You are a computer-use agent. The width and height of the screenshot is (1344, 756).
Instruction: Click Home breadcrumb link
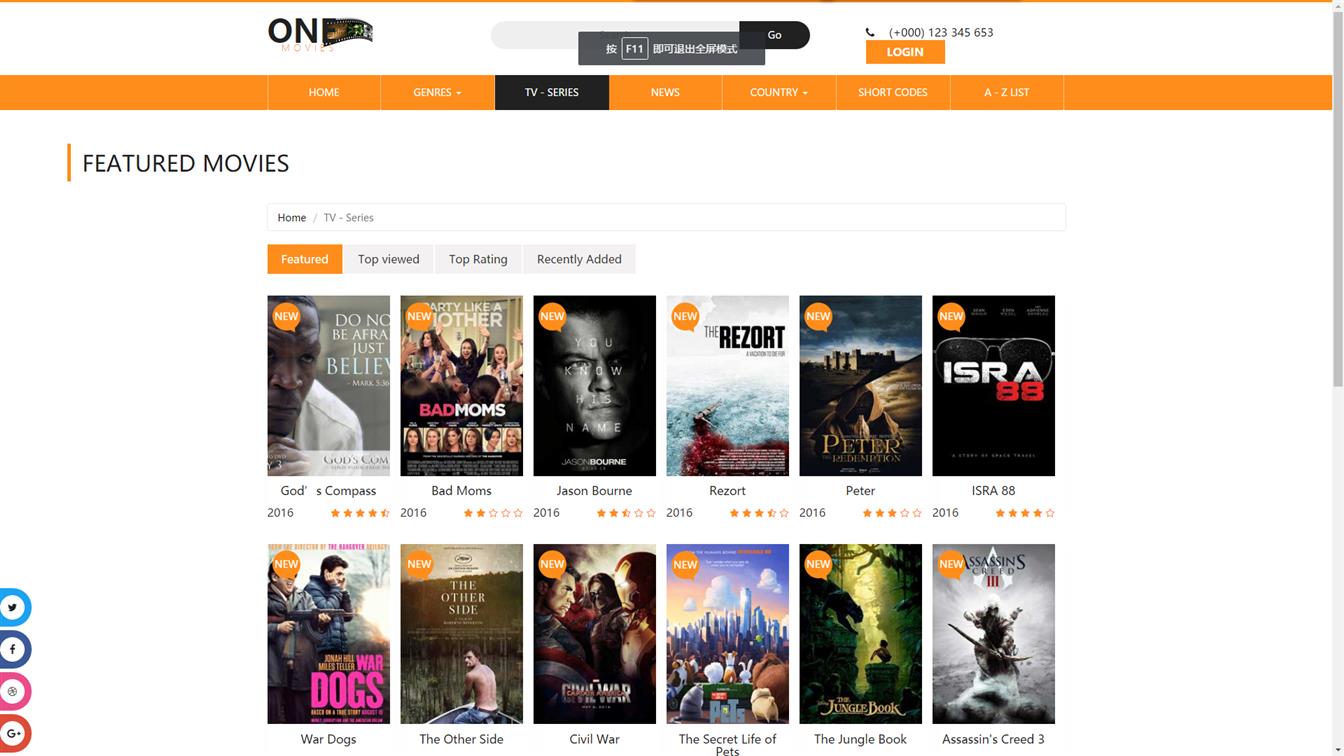click(292, 217)
